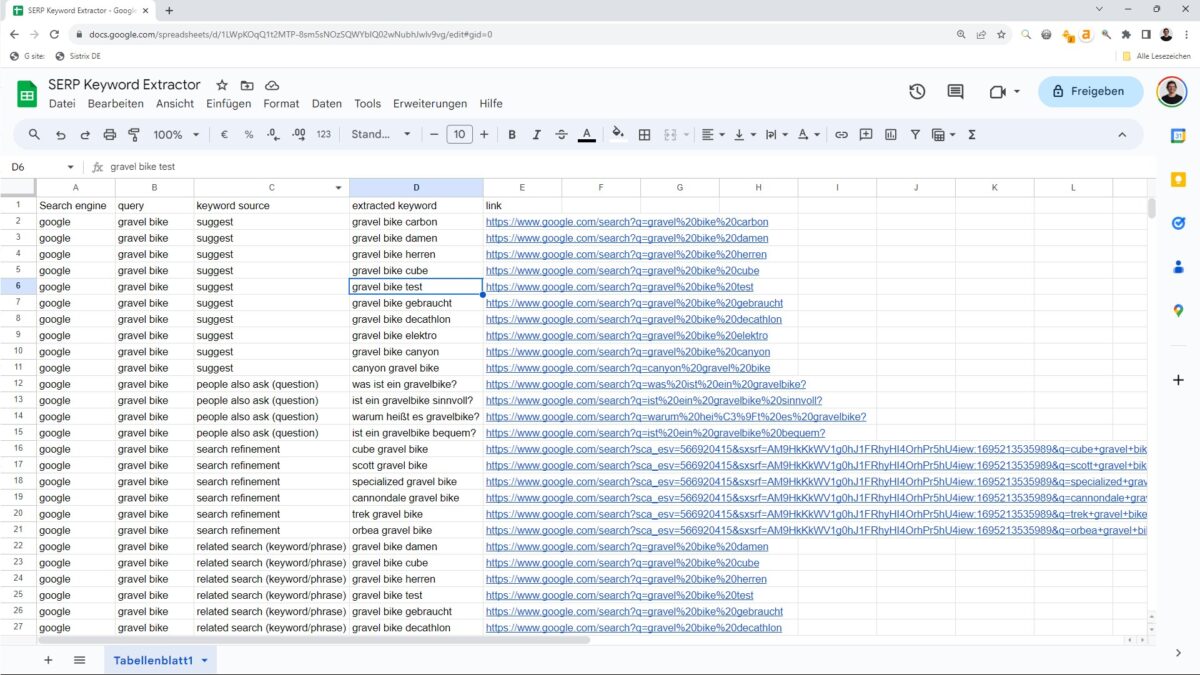Viewport: 1200px width, 675px height.
Task: Format as percent
Action: pos(249,134)
